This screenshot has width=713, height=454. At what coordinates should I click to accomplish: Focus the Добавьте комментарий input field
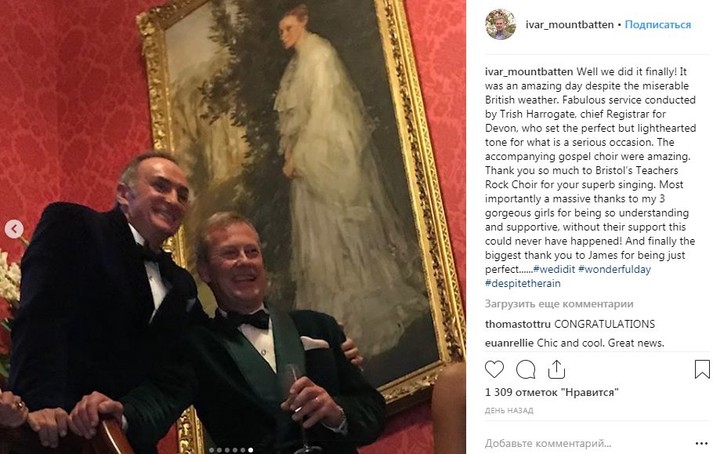(x=587, y=443)
